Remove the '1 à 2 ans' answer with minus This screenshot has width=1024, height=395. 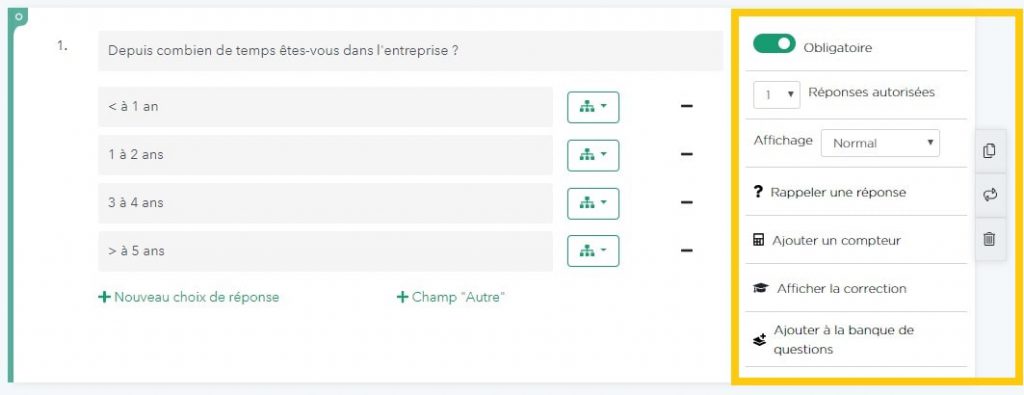point(686,155)
